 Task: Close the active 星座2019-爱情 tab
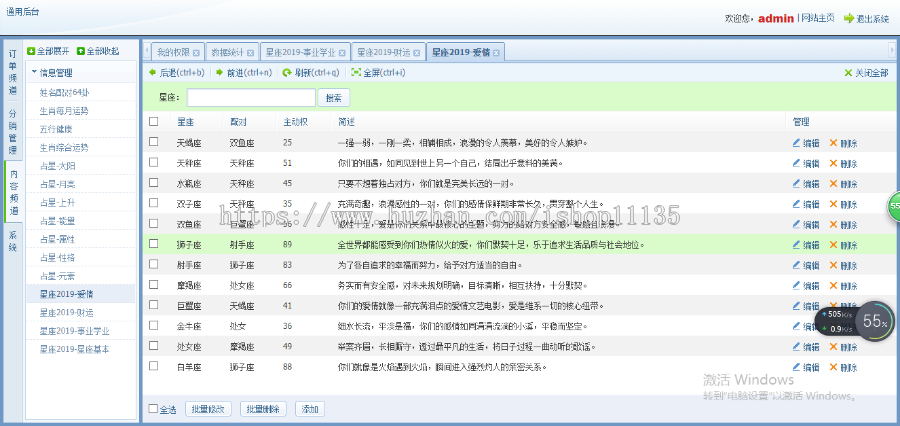point(496,53)
